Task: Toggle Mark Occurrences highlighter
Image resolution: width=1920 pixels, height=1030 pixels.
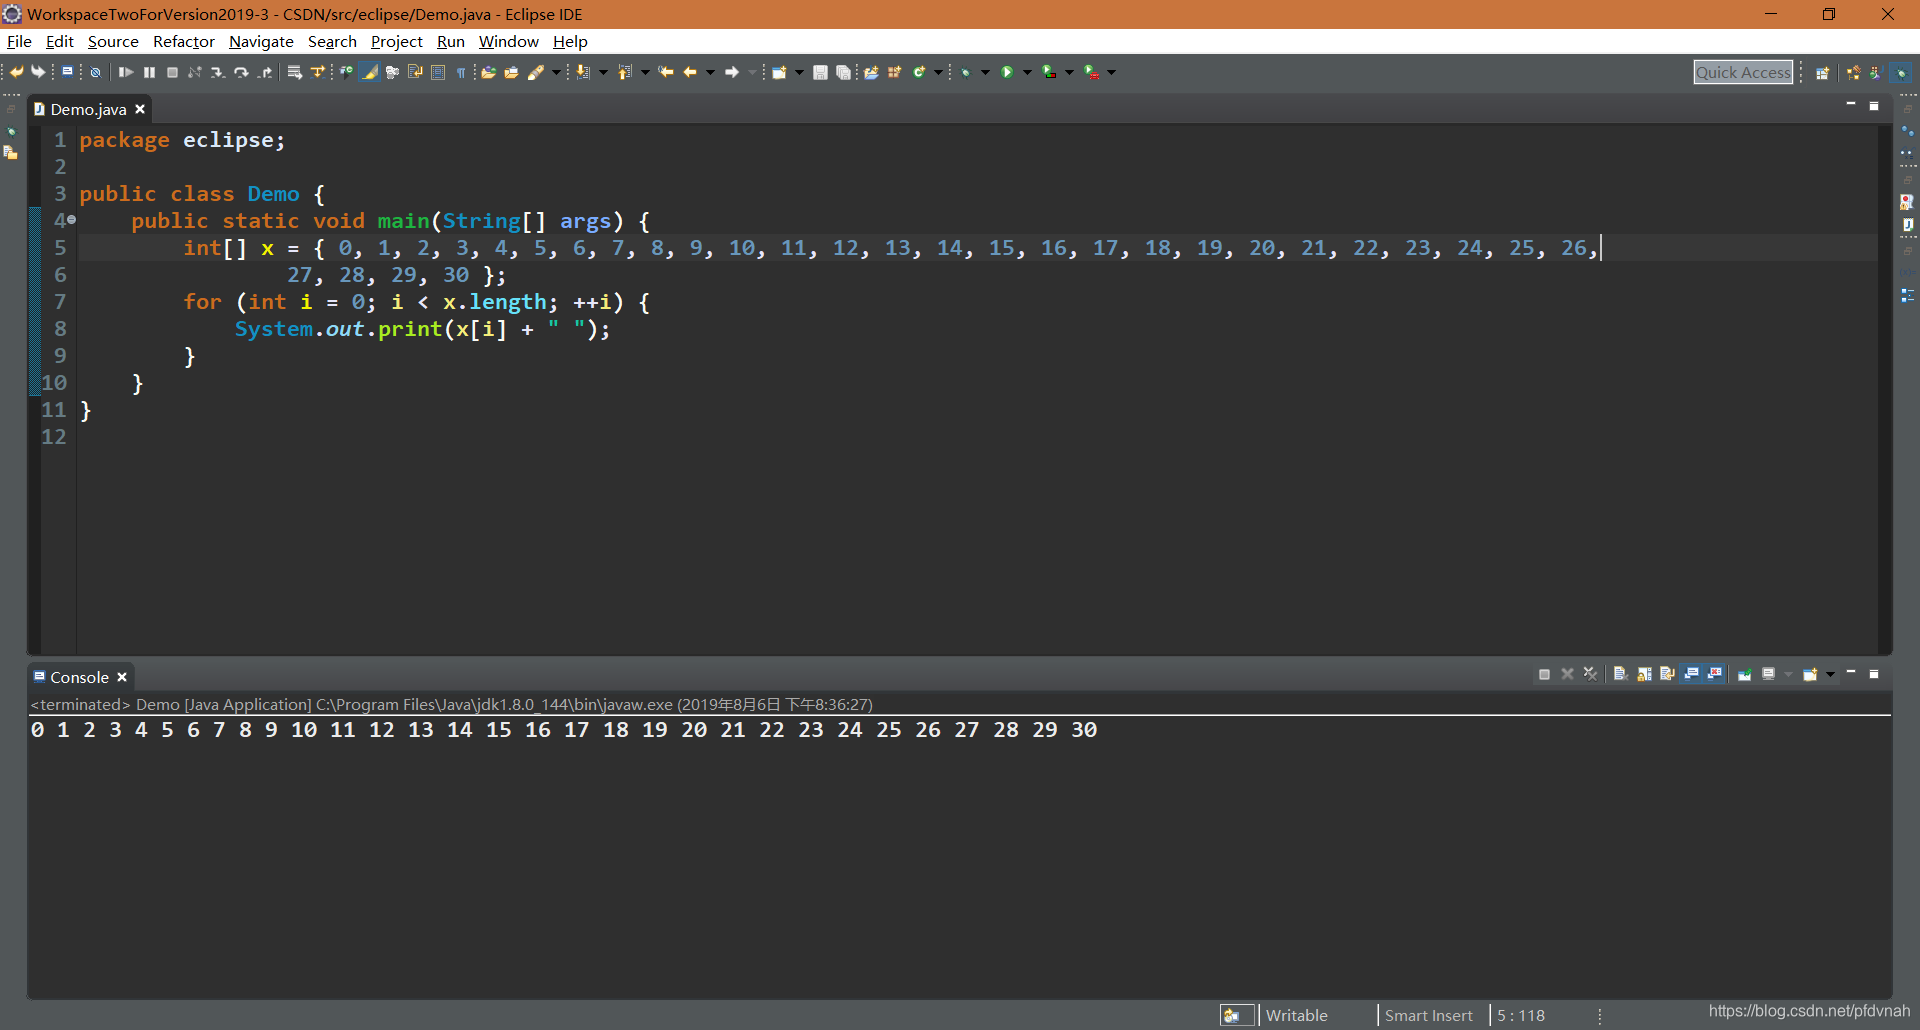Action: tap(369, 72)
